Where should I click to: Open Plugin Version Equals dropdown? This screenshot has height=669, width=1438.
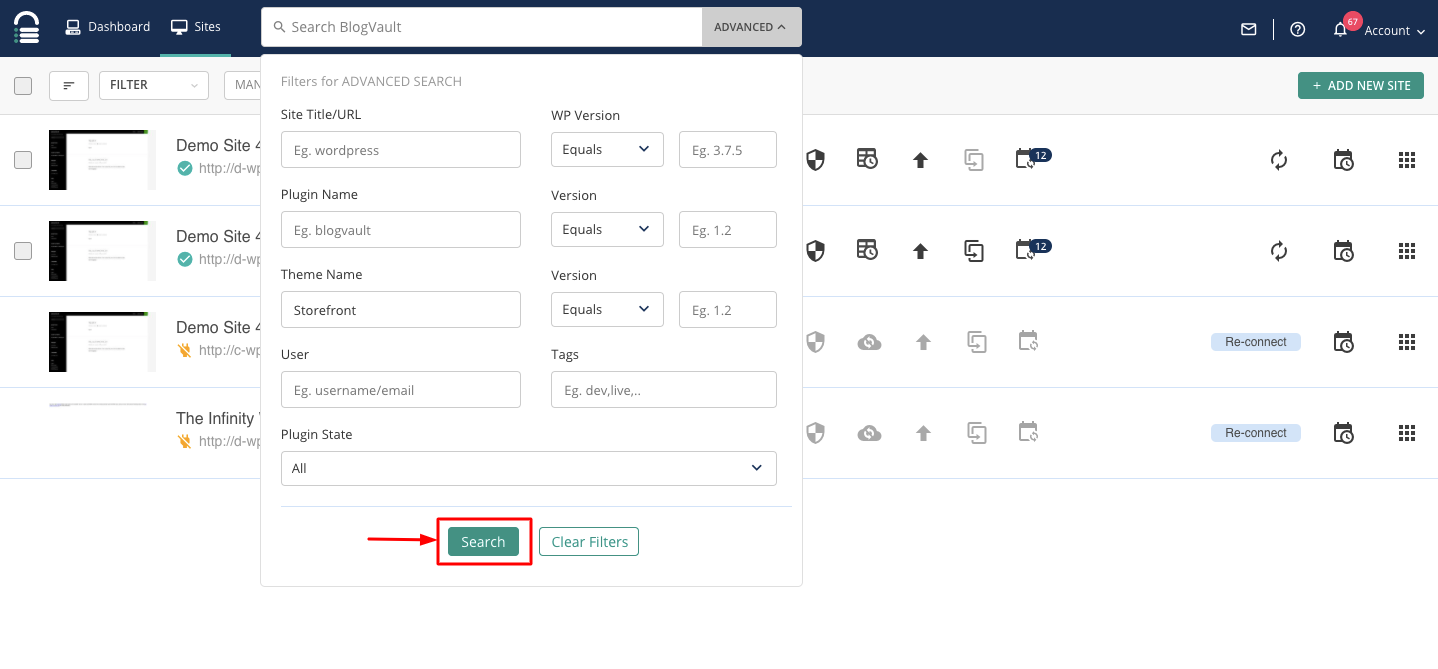click(607, 229)
